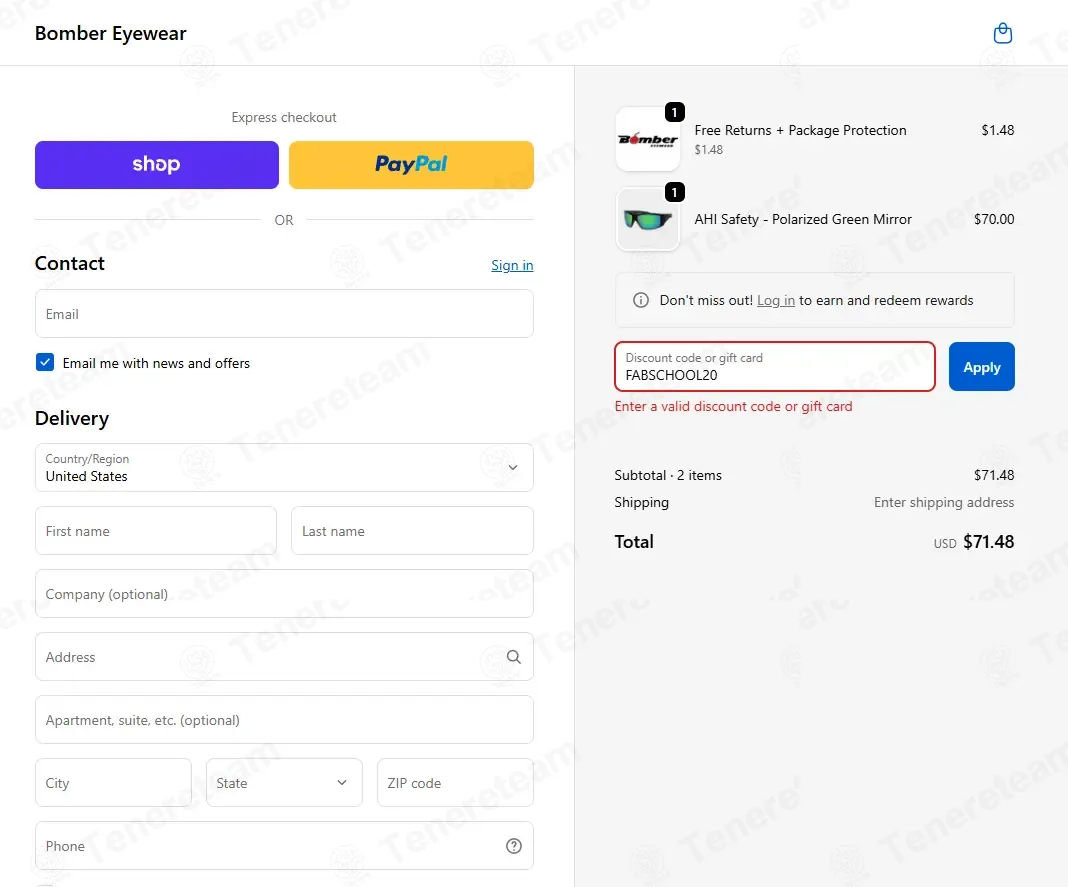Uncheck Email me with news and offers
1068x887 pixels.
click(x=45, y=362)
